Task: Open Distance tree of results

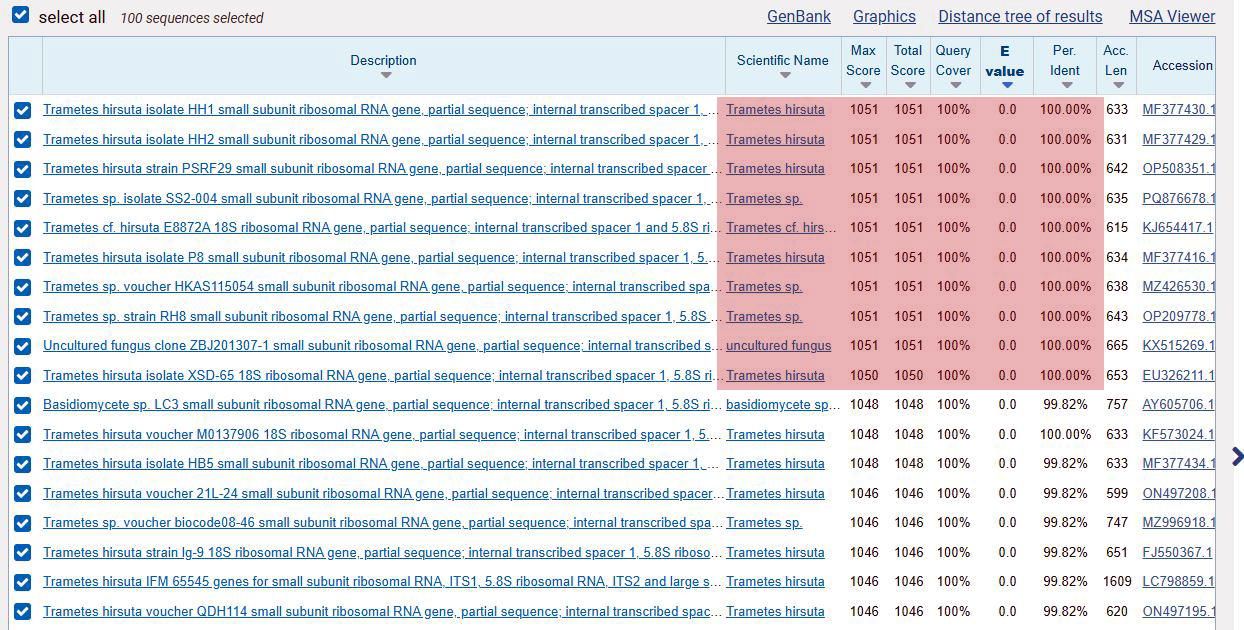Action: tap(1020, 16)
